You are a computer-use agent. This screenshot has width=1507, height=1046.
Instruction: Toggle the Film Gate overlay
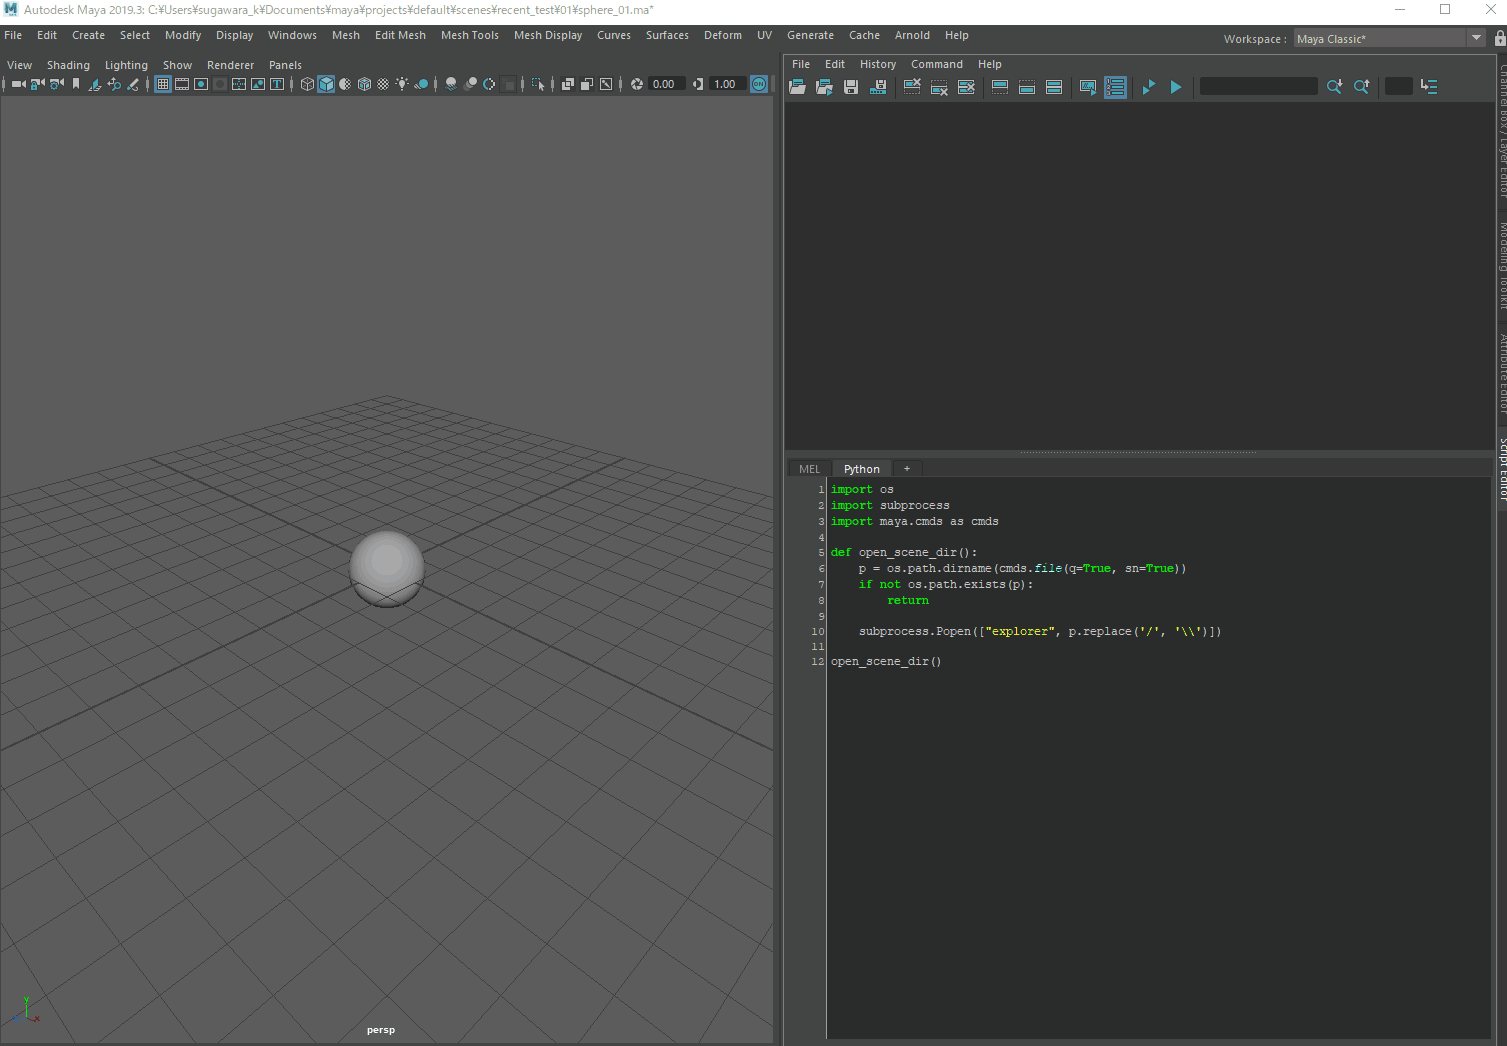coord(182,84)
